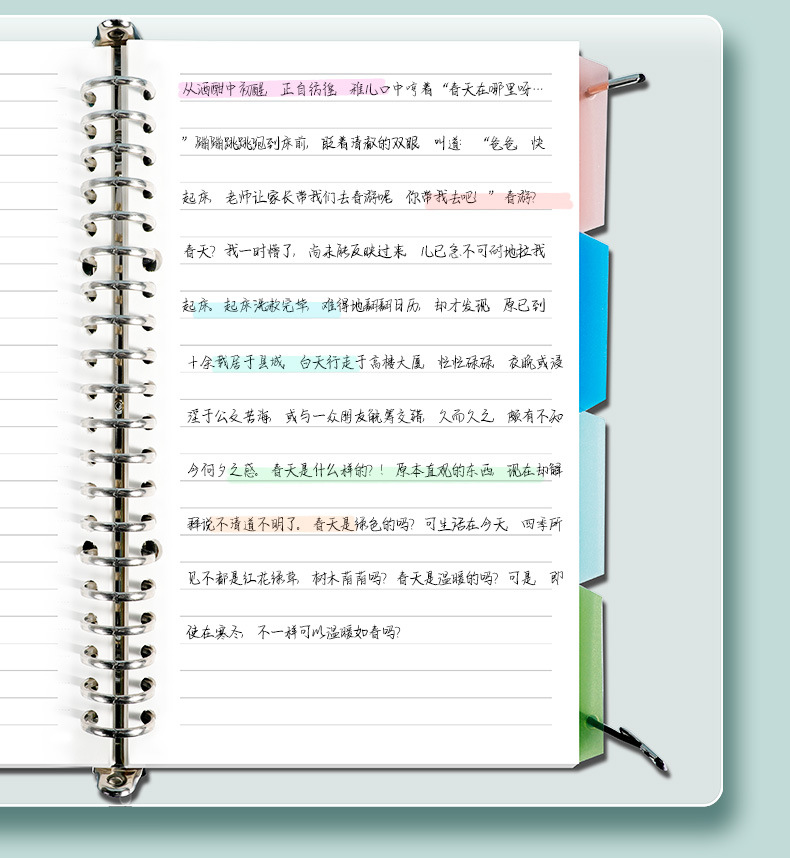Viewport: 790px width, 858px height.
Task: Click the green-highlighted text "春天是什么样的?"
Action: tap(322, 470)
